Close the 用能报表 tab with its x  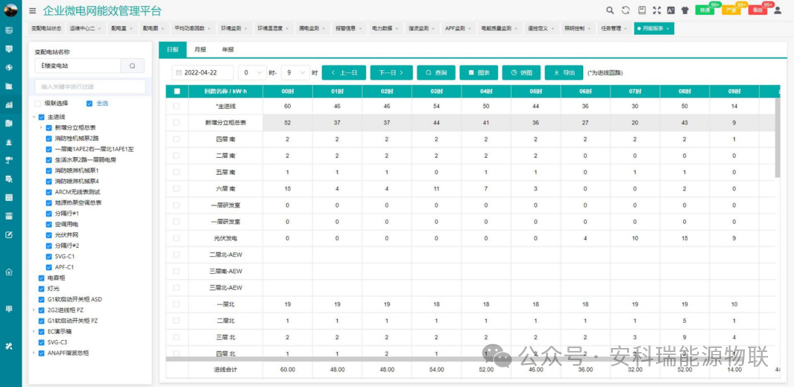click(x=667, y=29)
